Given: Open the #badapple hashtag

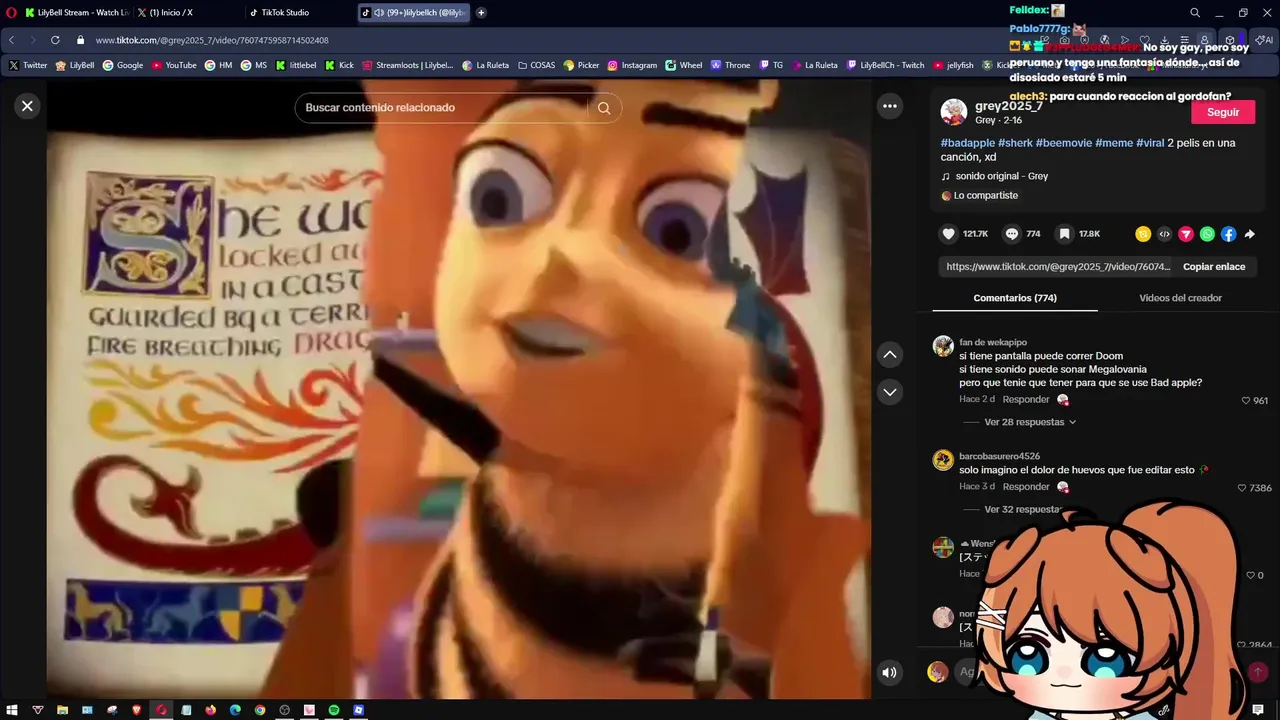Looking at the screenshot, I should 967,143.
